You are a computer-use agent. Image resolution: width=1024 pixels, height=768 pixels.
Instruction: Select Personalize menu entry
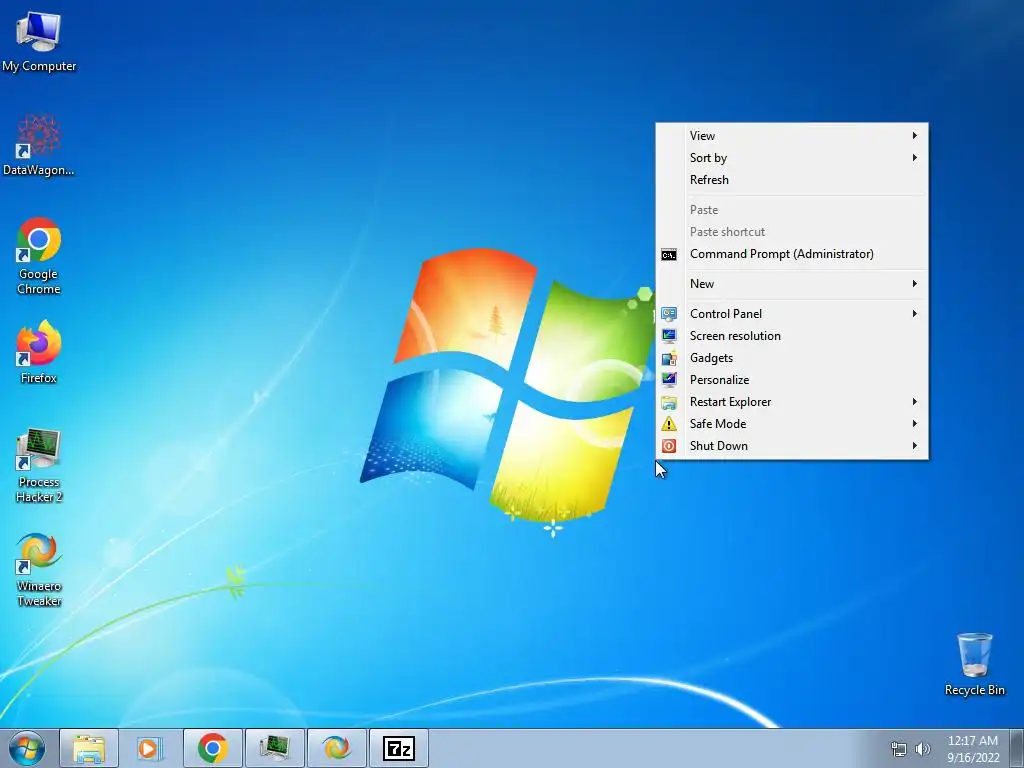[792, 380]
